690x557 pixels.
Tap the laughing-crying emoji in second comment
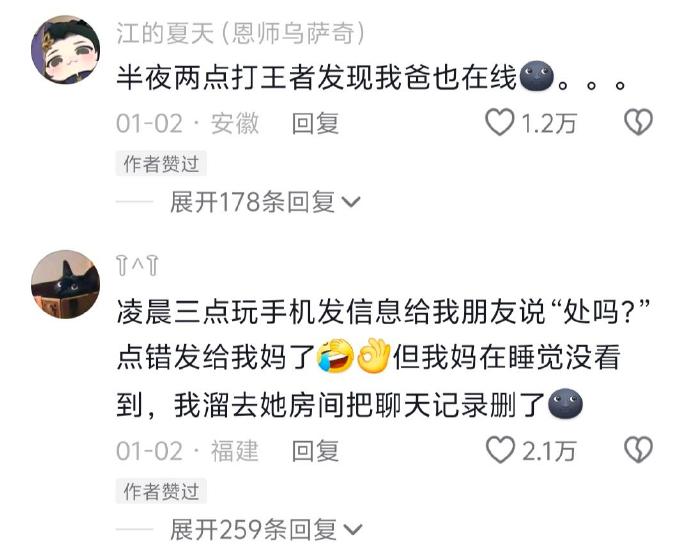(335, 356)
